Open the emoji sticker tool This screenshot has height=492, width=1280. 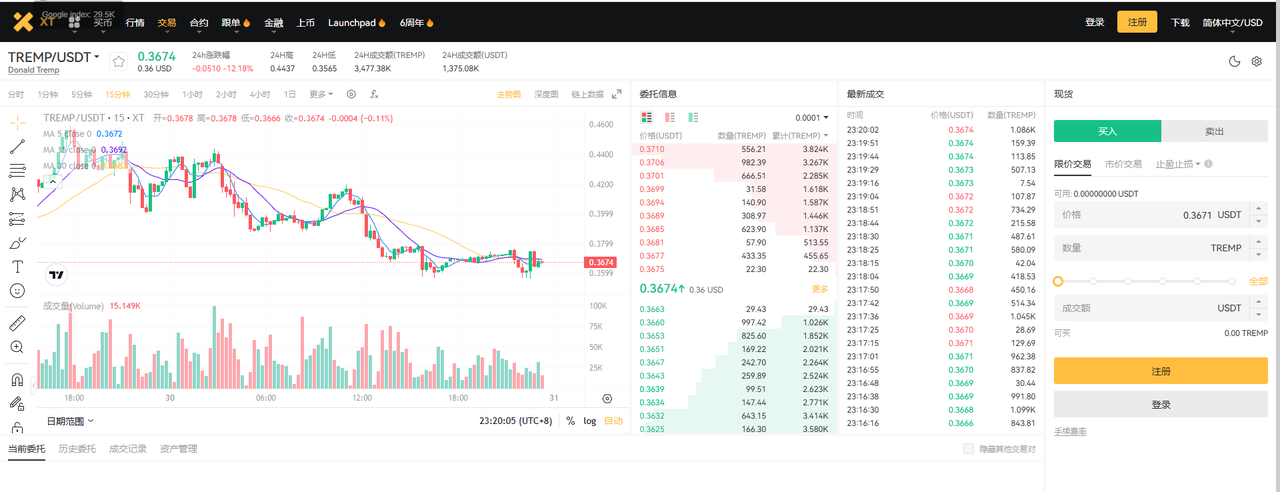pos(17,291)
